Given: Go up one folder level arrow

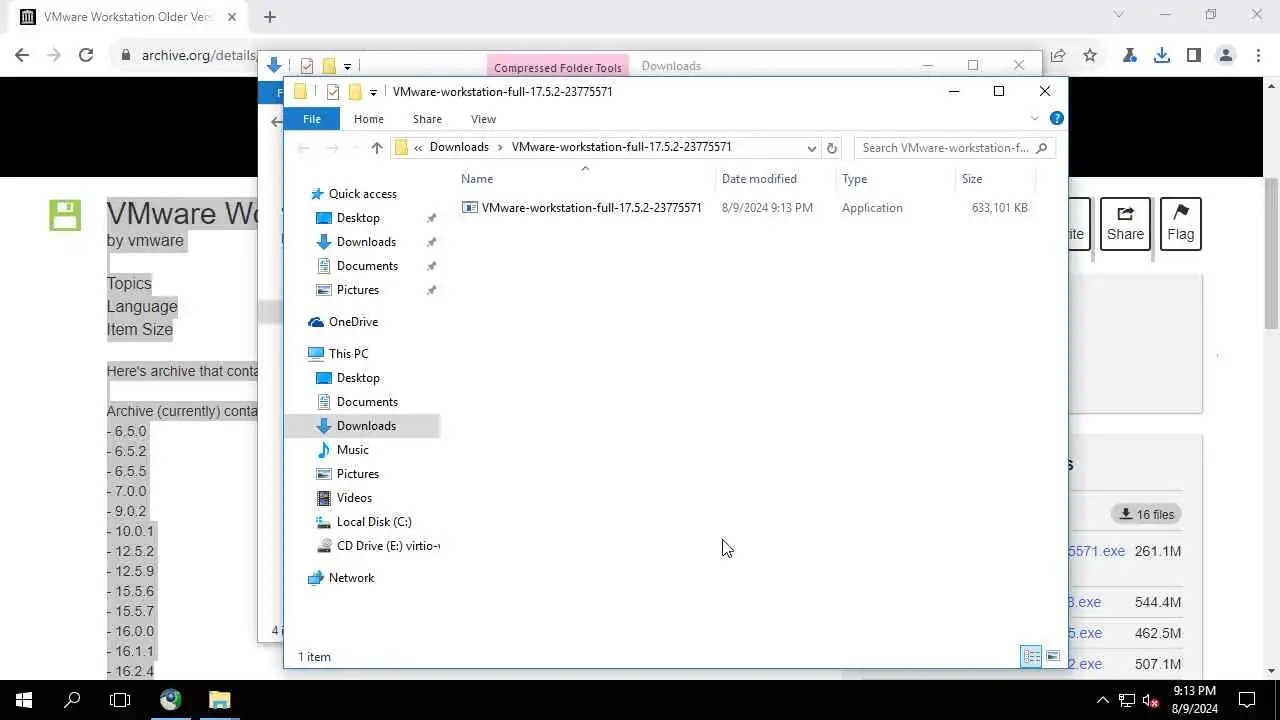Looking at the screenshot, I should click(x=376, y=148).
